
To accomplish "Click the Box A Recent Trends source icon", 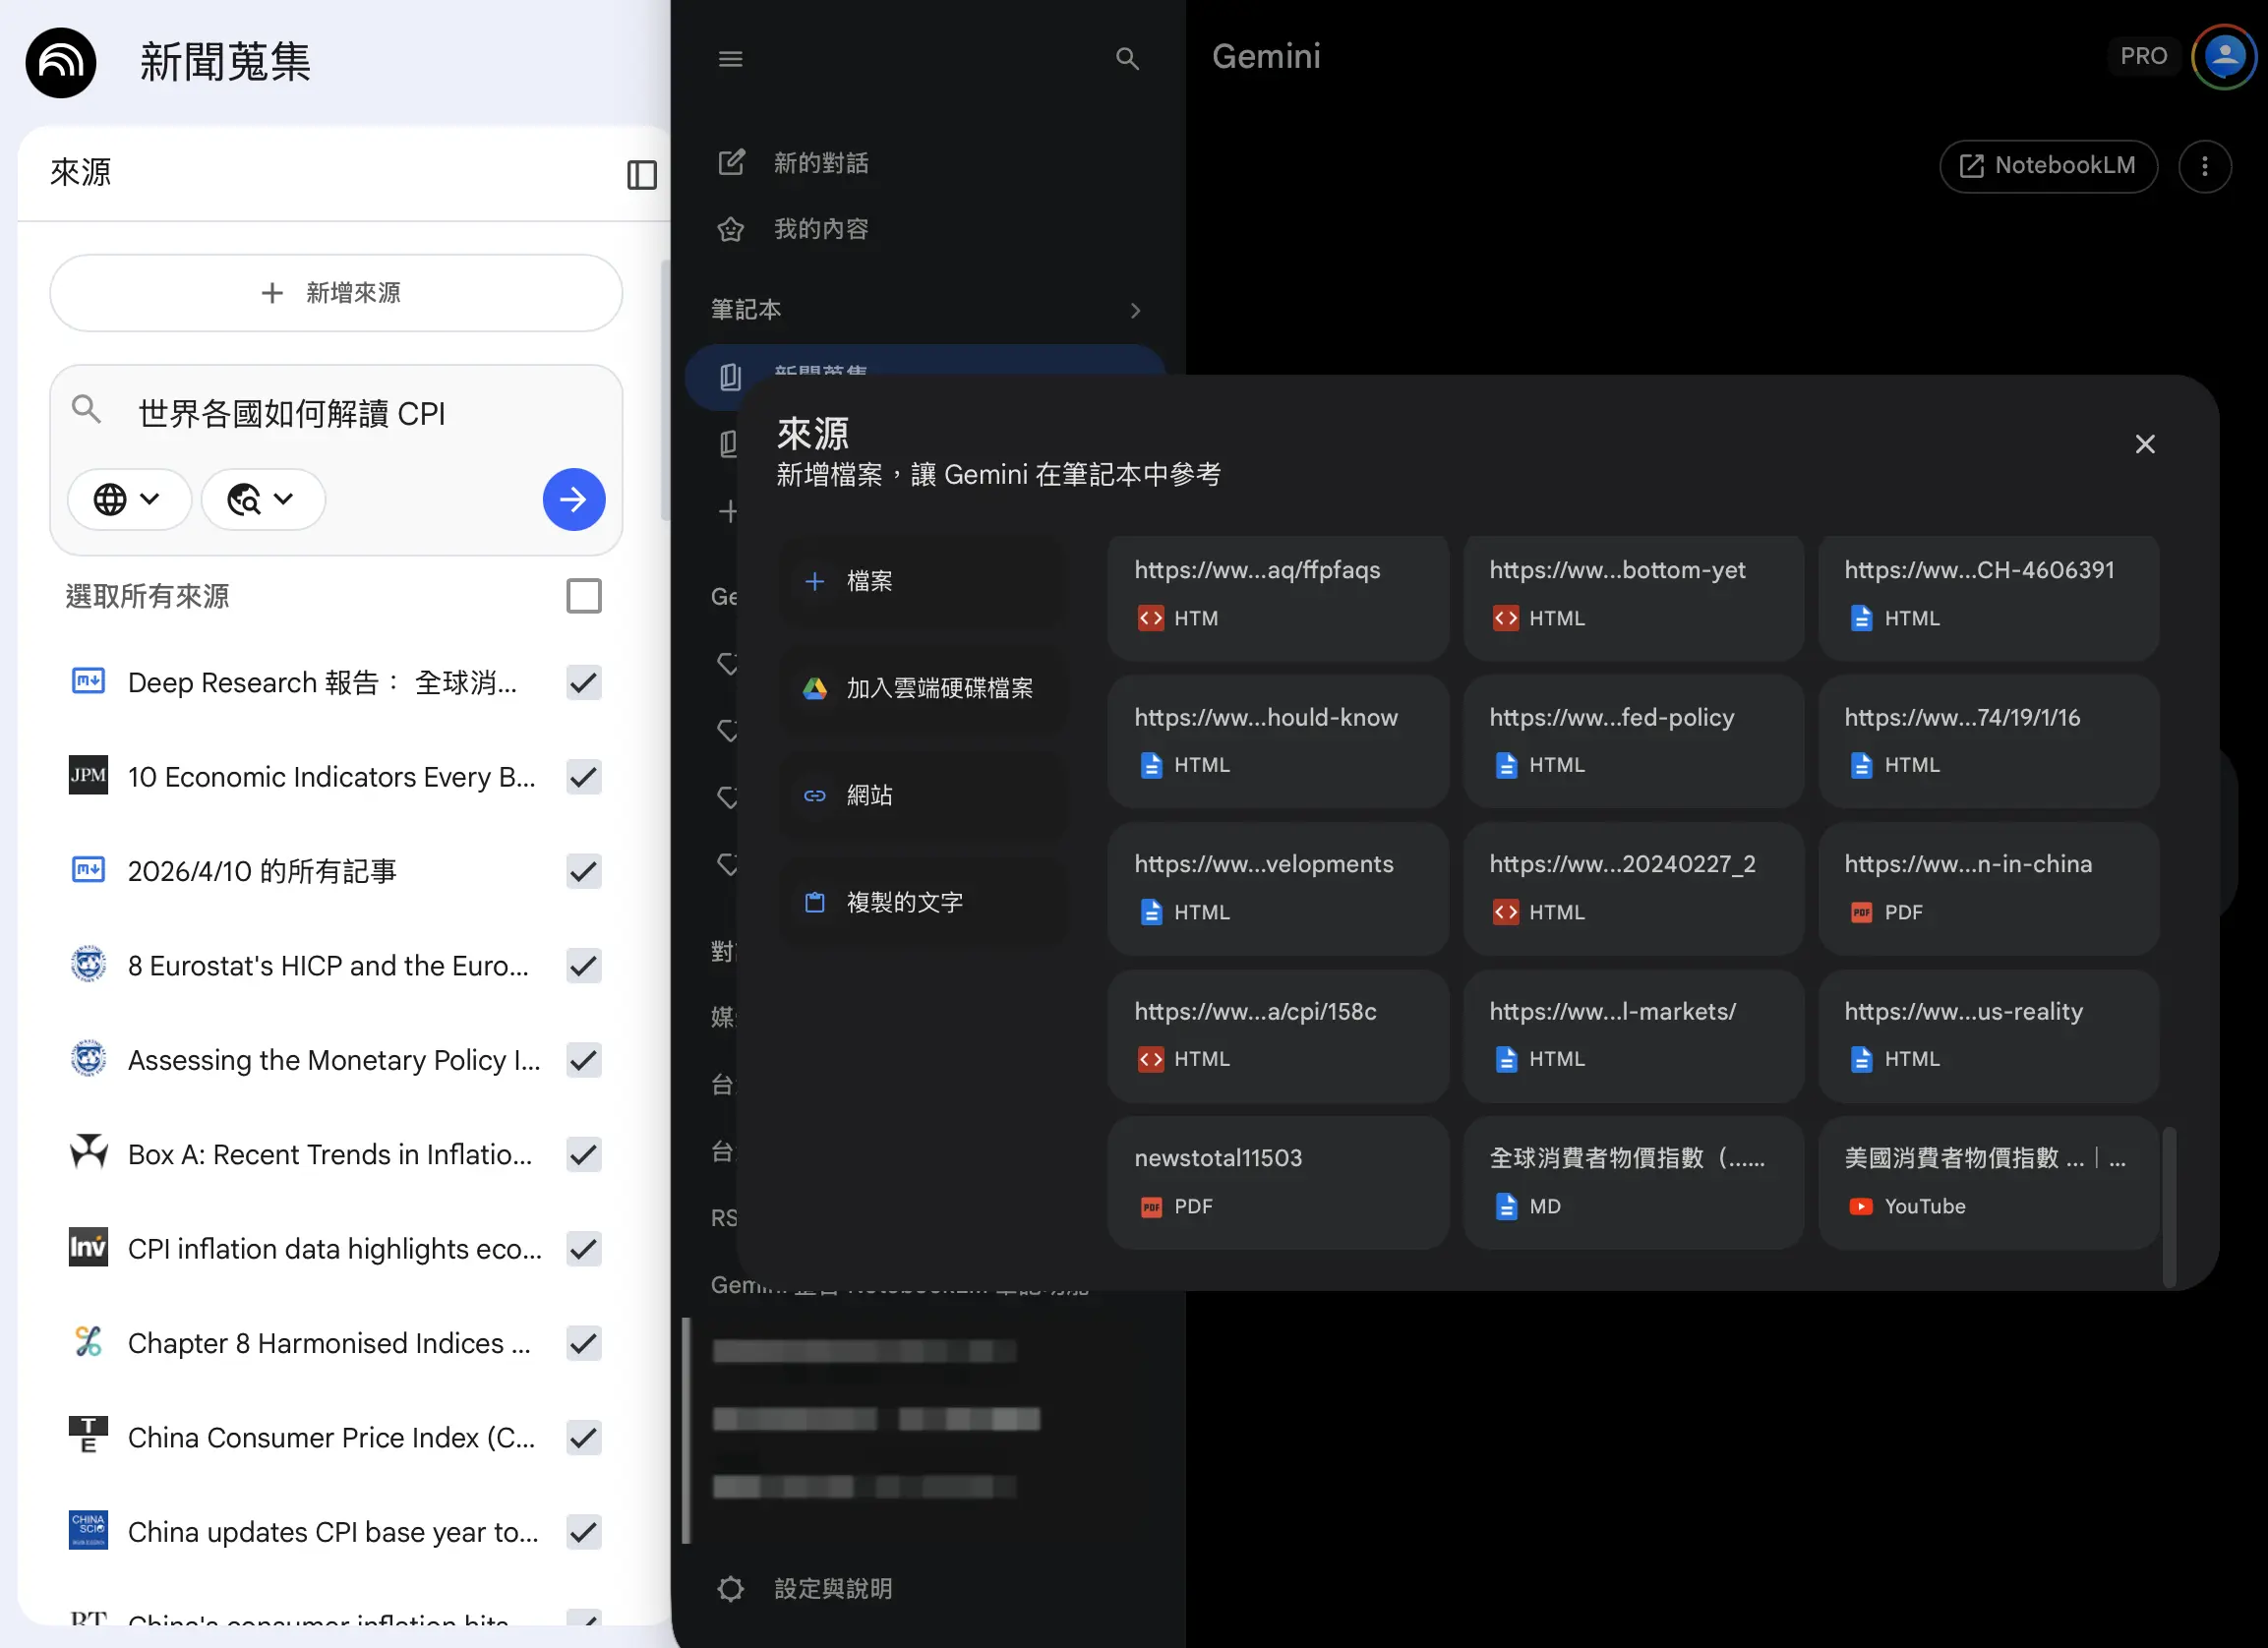I will pyautogui.click(x=88, y=1153).
